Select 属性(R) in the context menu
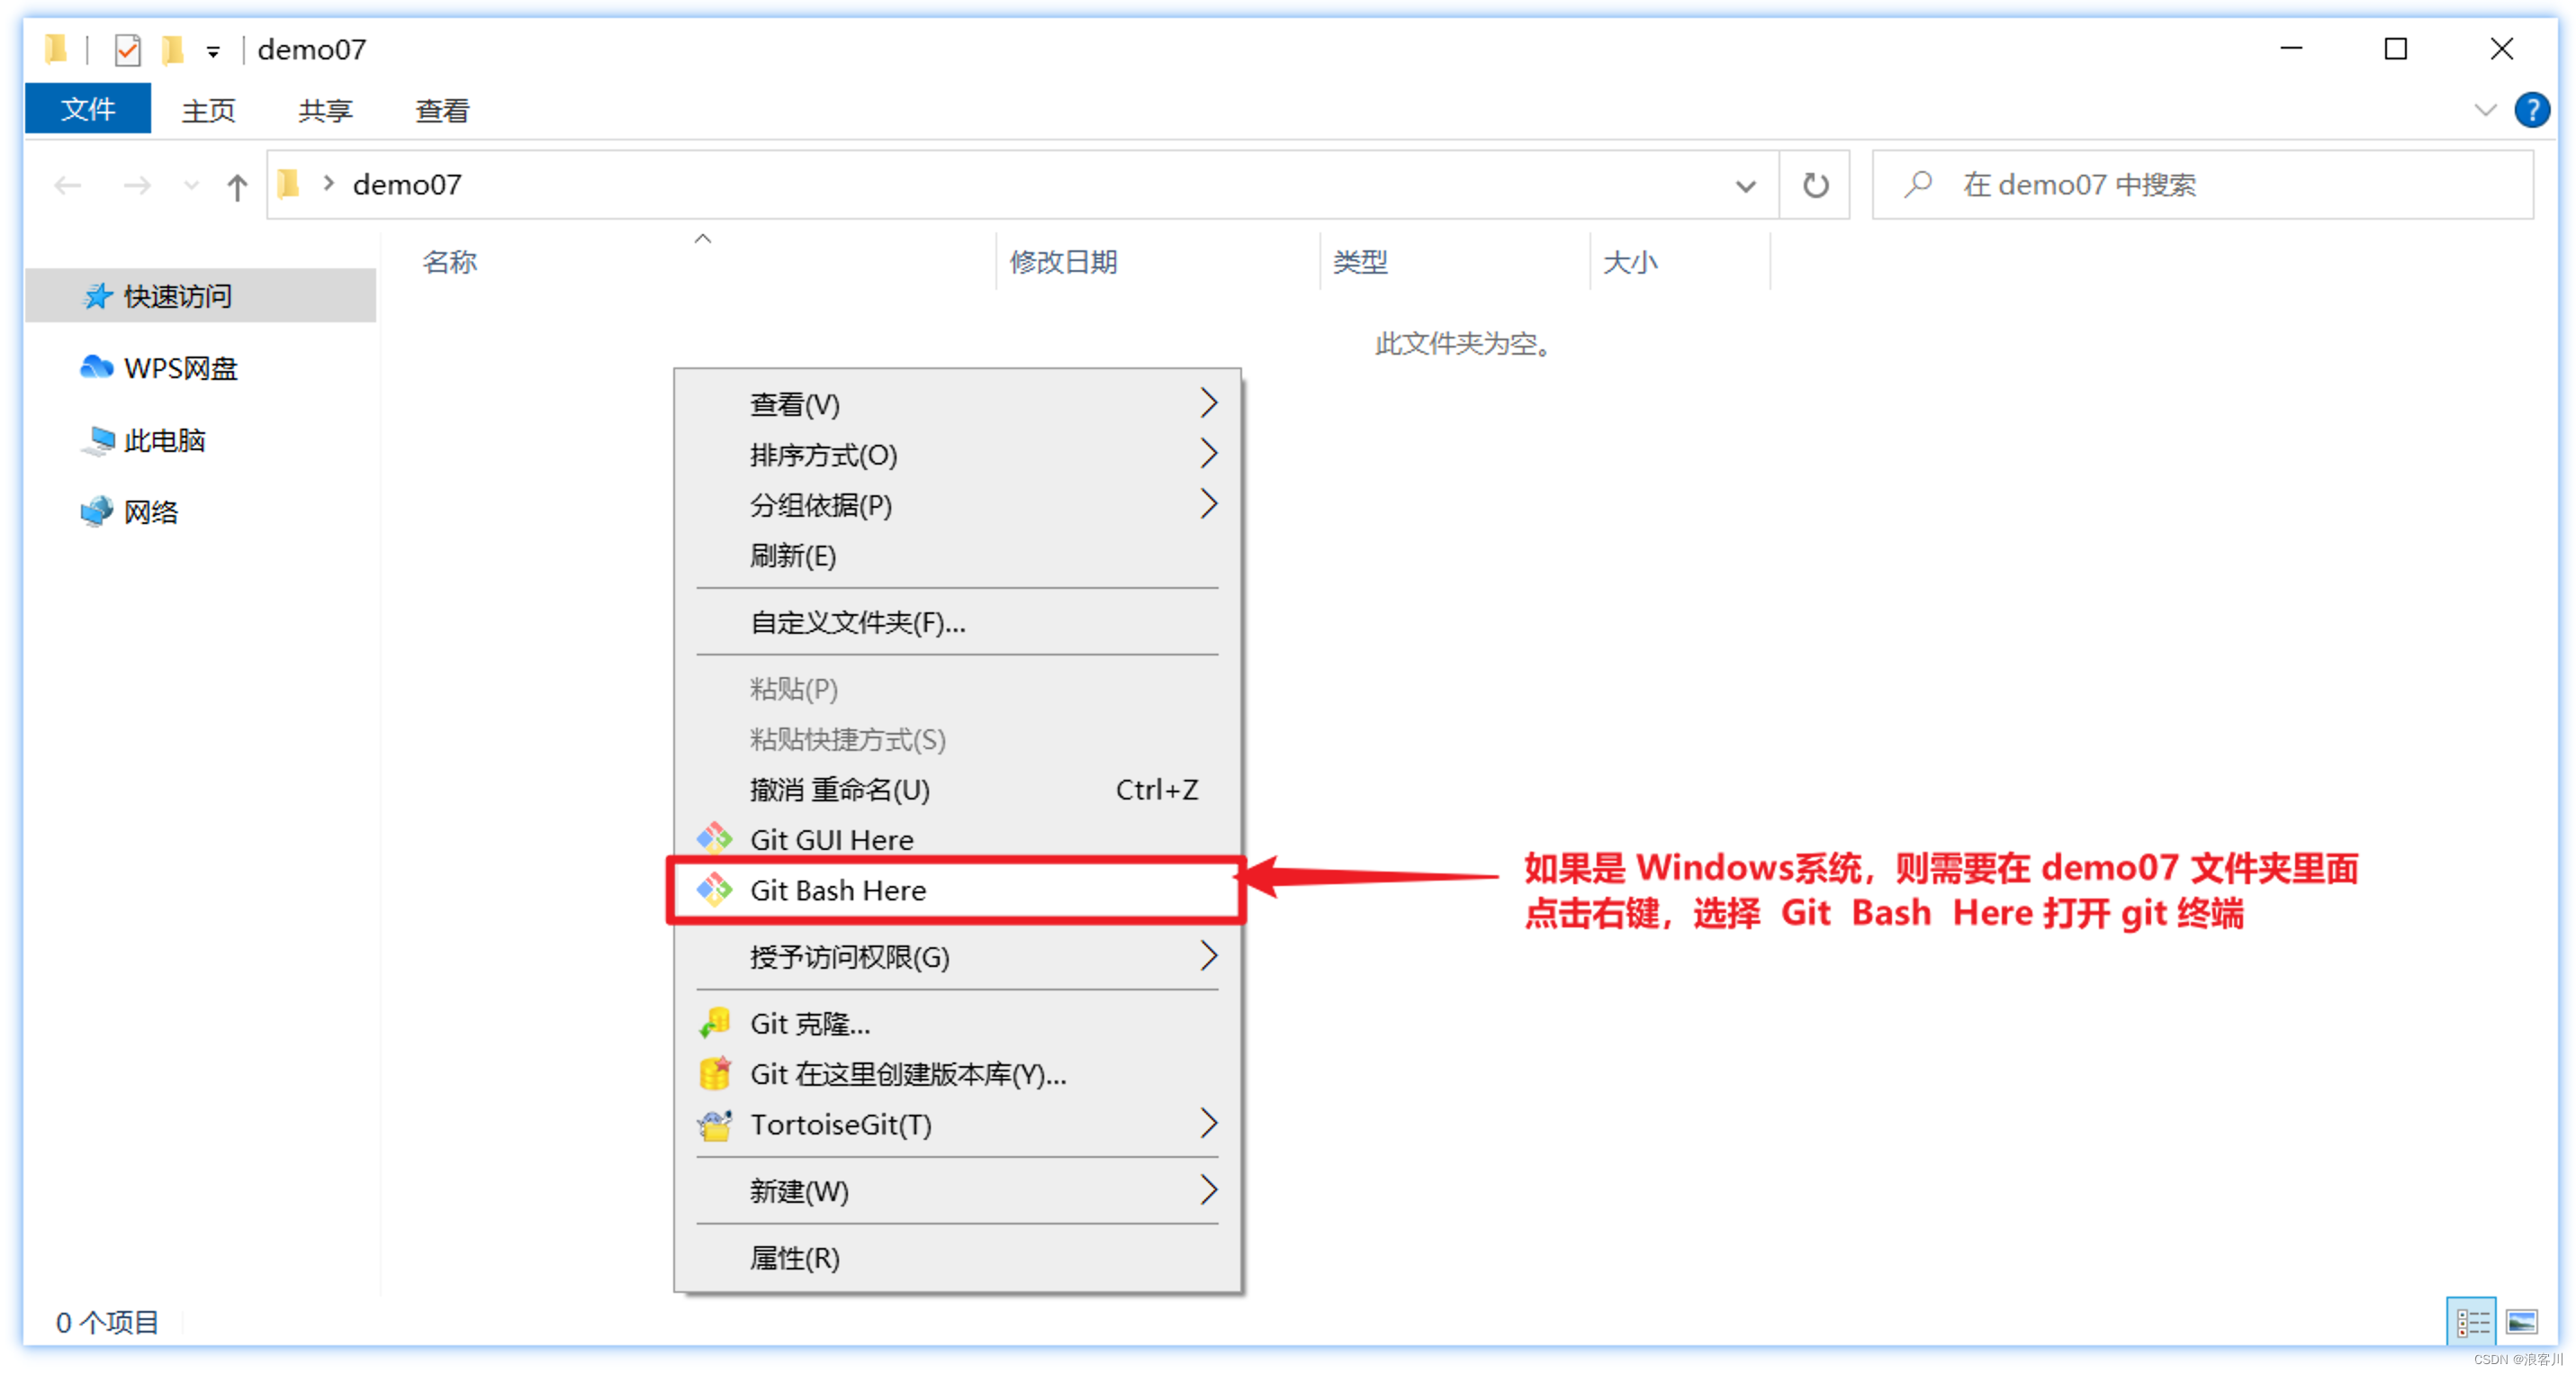The image size is (2576, 1374). pos(794,1257)
